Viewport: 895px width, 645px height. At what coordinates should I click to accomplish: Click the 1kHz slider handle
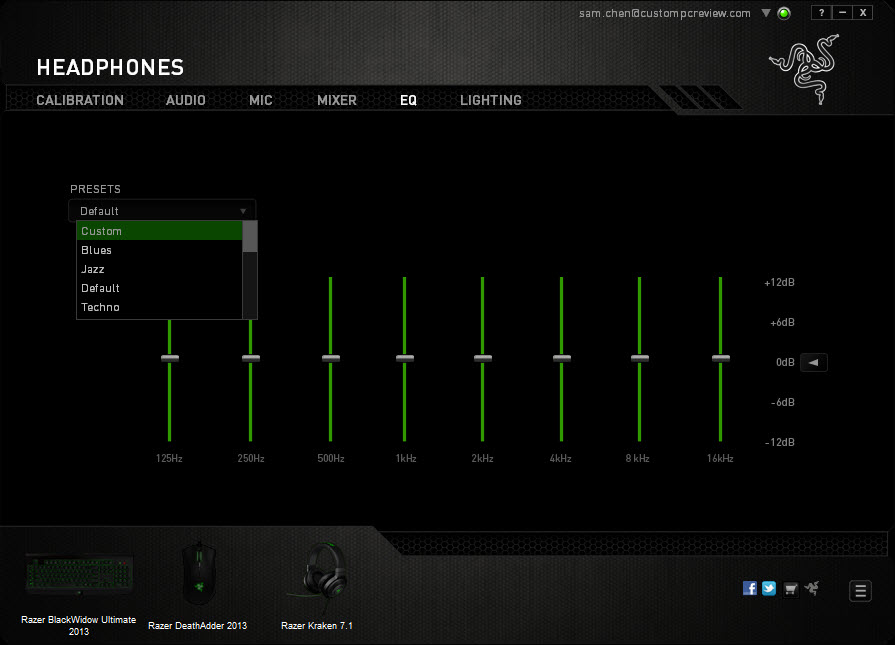pos(405,358)
